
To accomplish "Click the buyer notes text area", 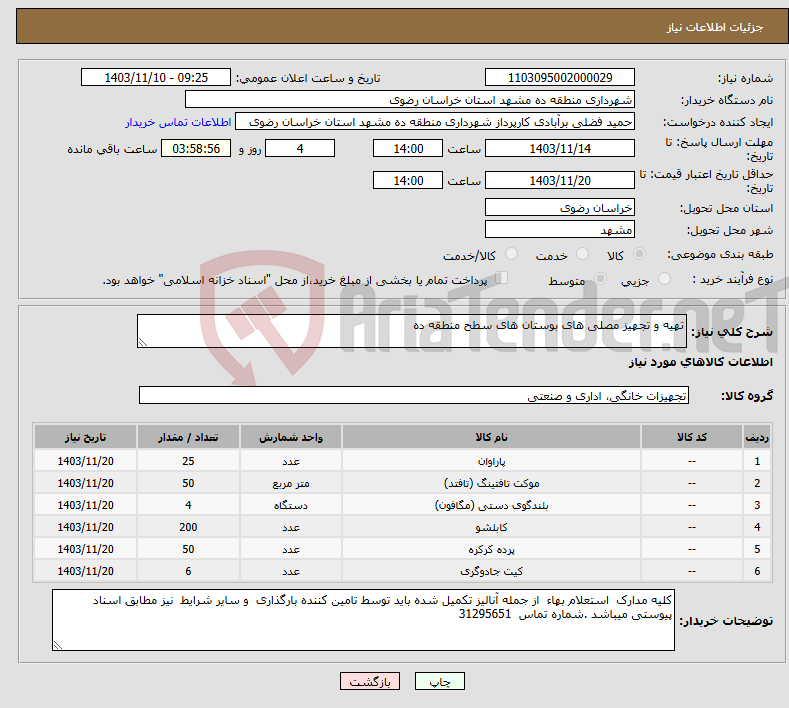I will [363, 620].
